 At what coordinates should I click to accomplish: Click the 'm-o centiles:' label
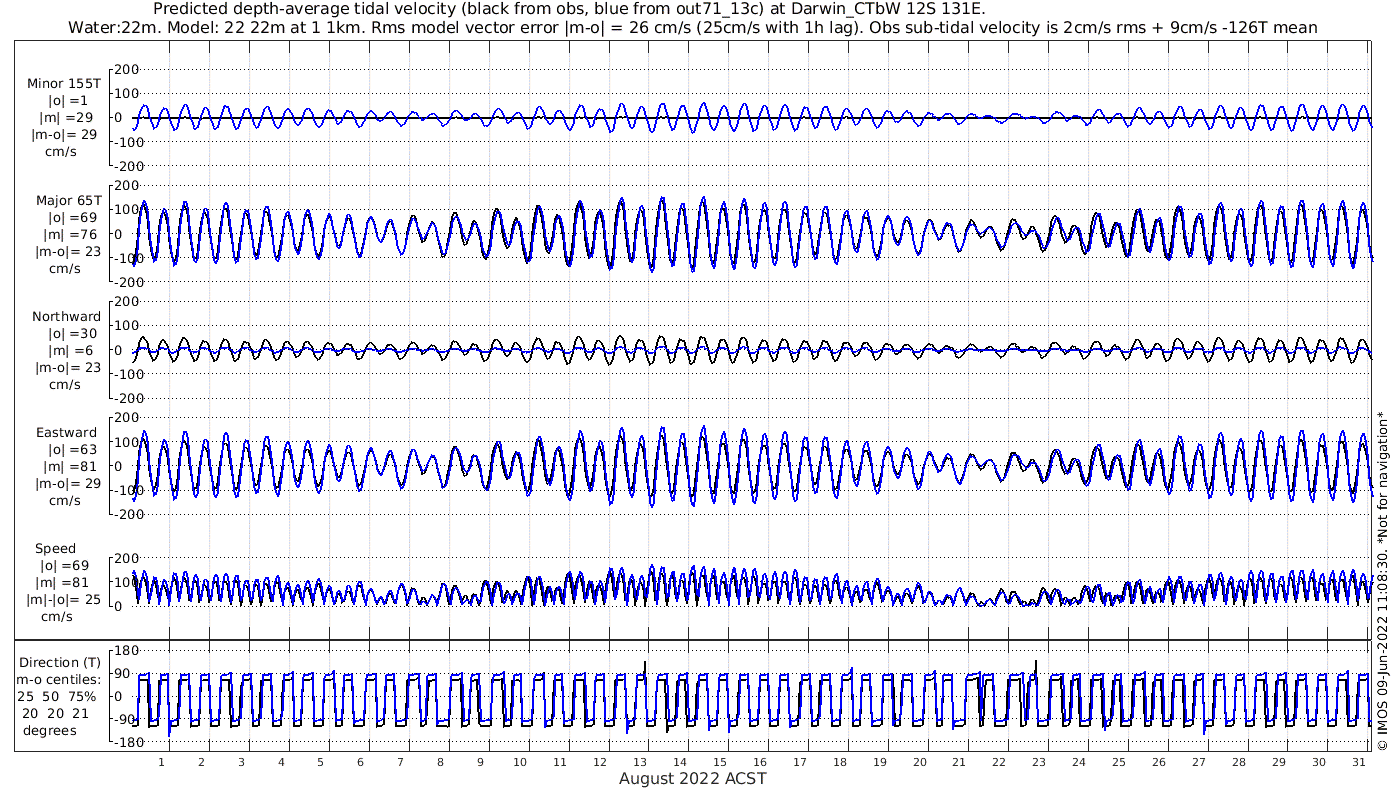pyautogui.click(x=60, y=679)
